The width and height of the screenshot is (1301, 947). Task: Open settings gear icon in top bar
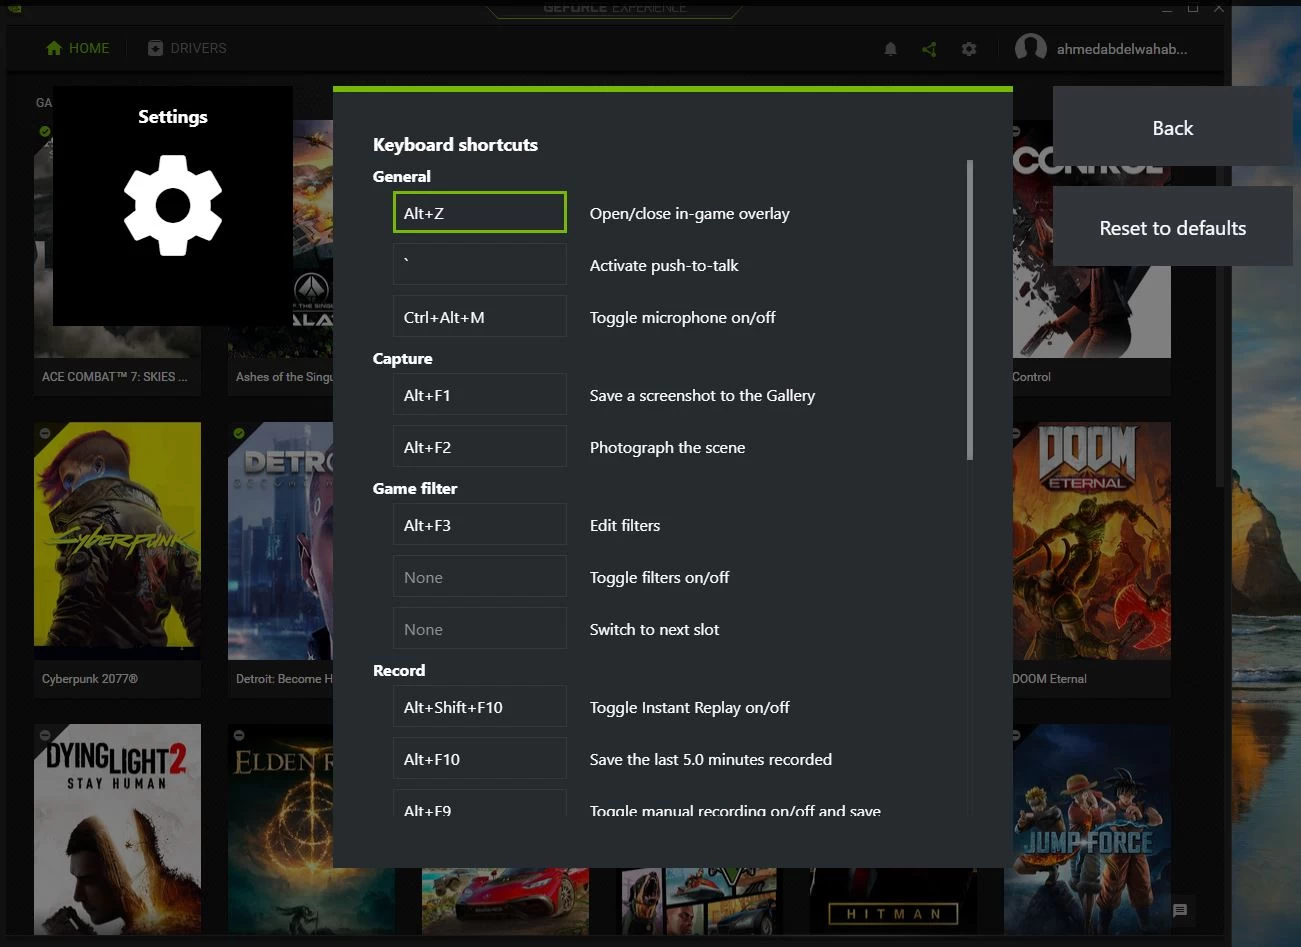pos(969,49)
